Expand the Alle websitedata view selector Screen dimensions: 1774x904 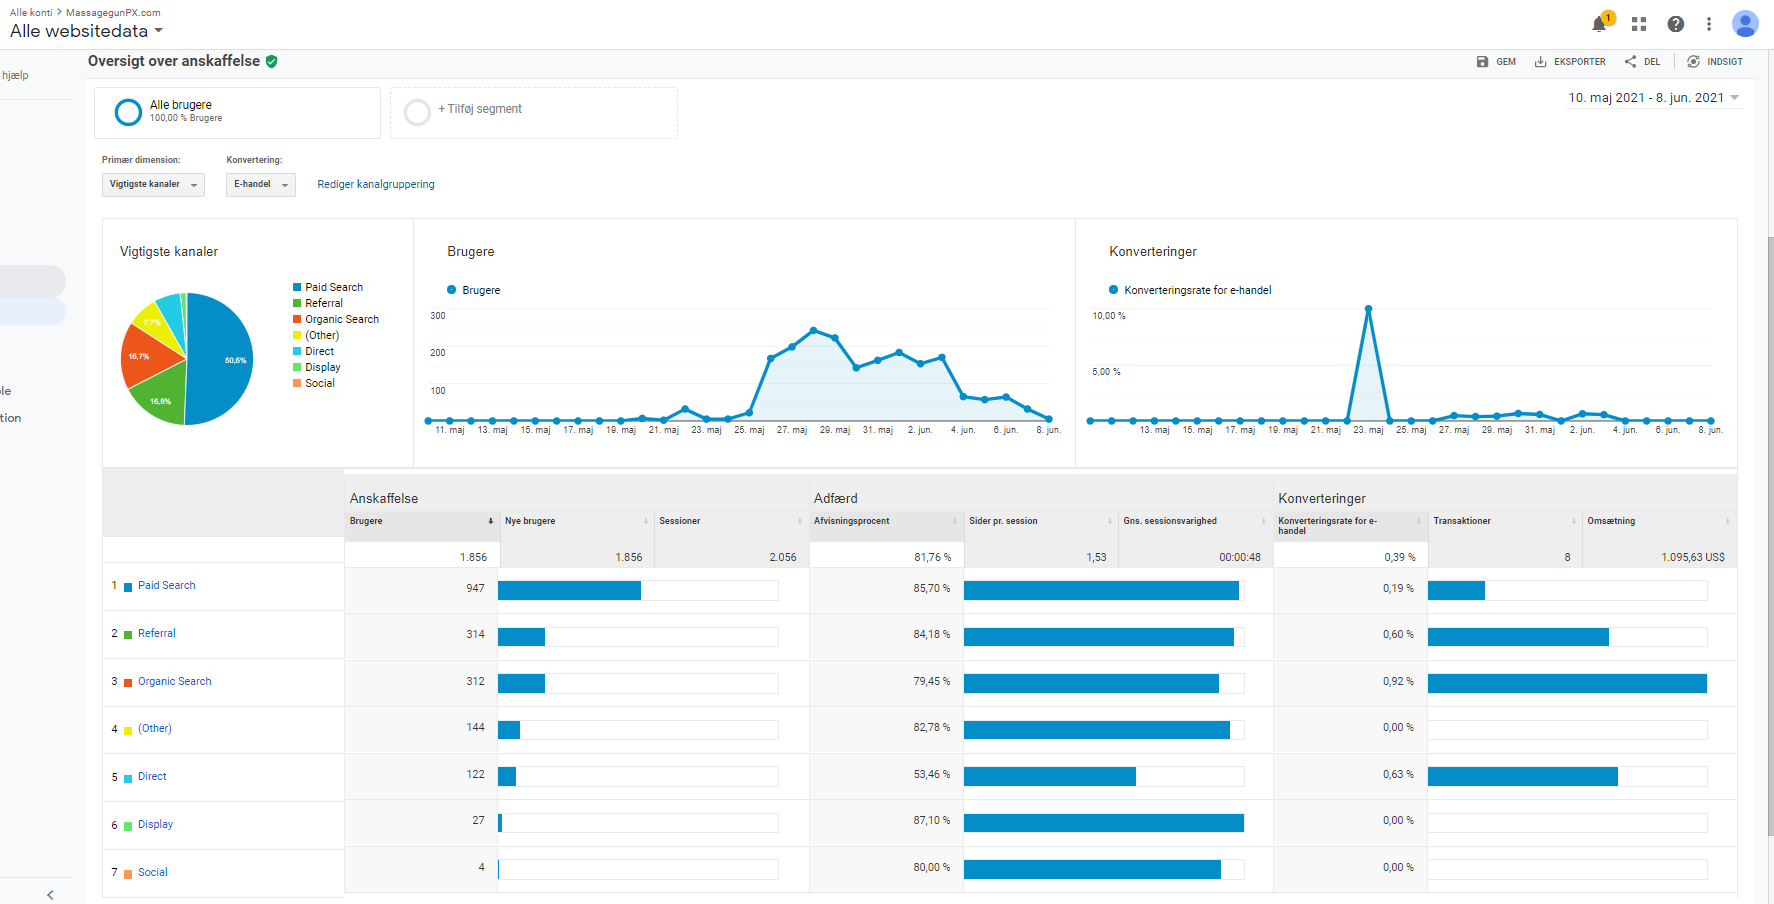86,31
